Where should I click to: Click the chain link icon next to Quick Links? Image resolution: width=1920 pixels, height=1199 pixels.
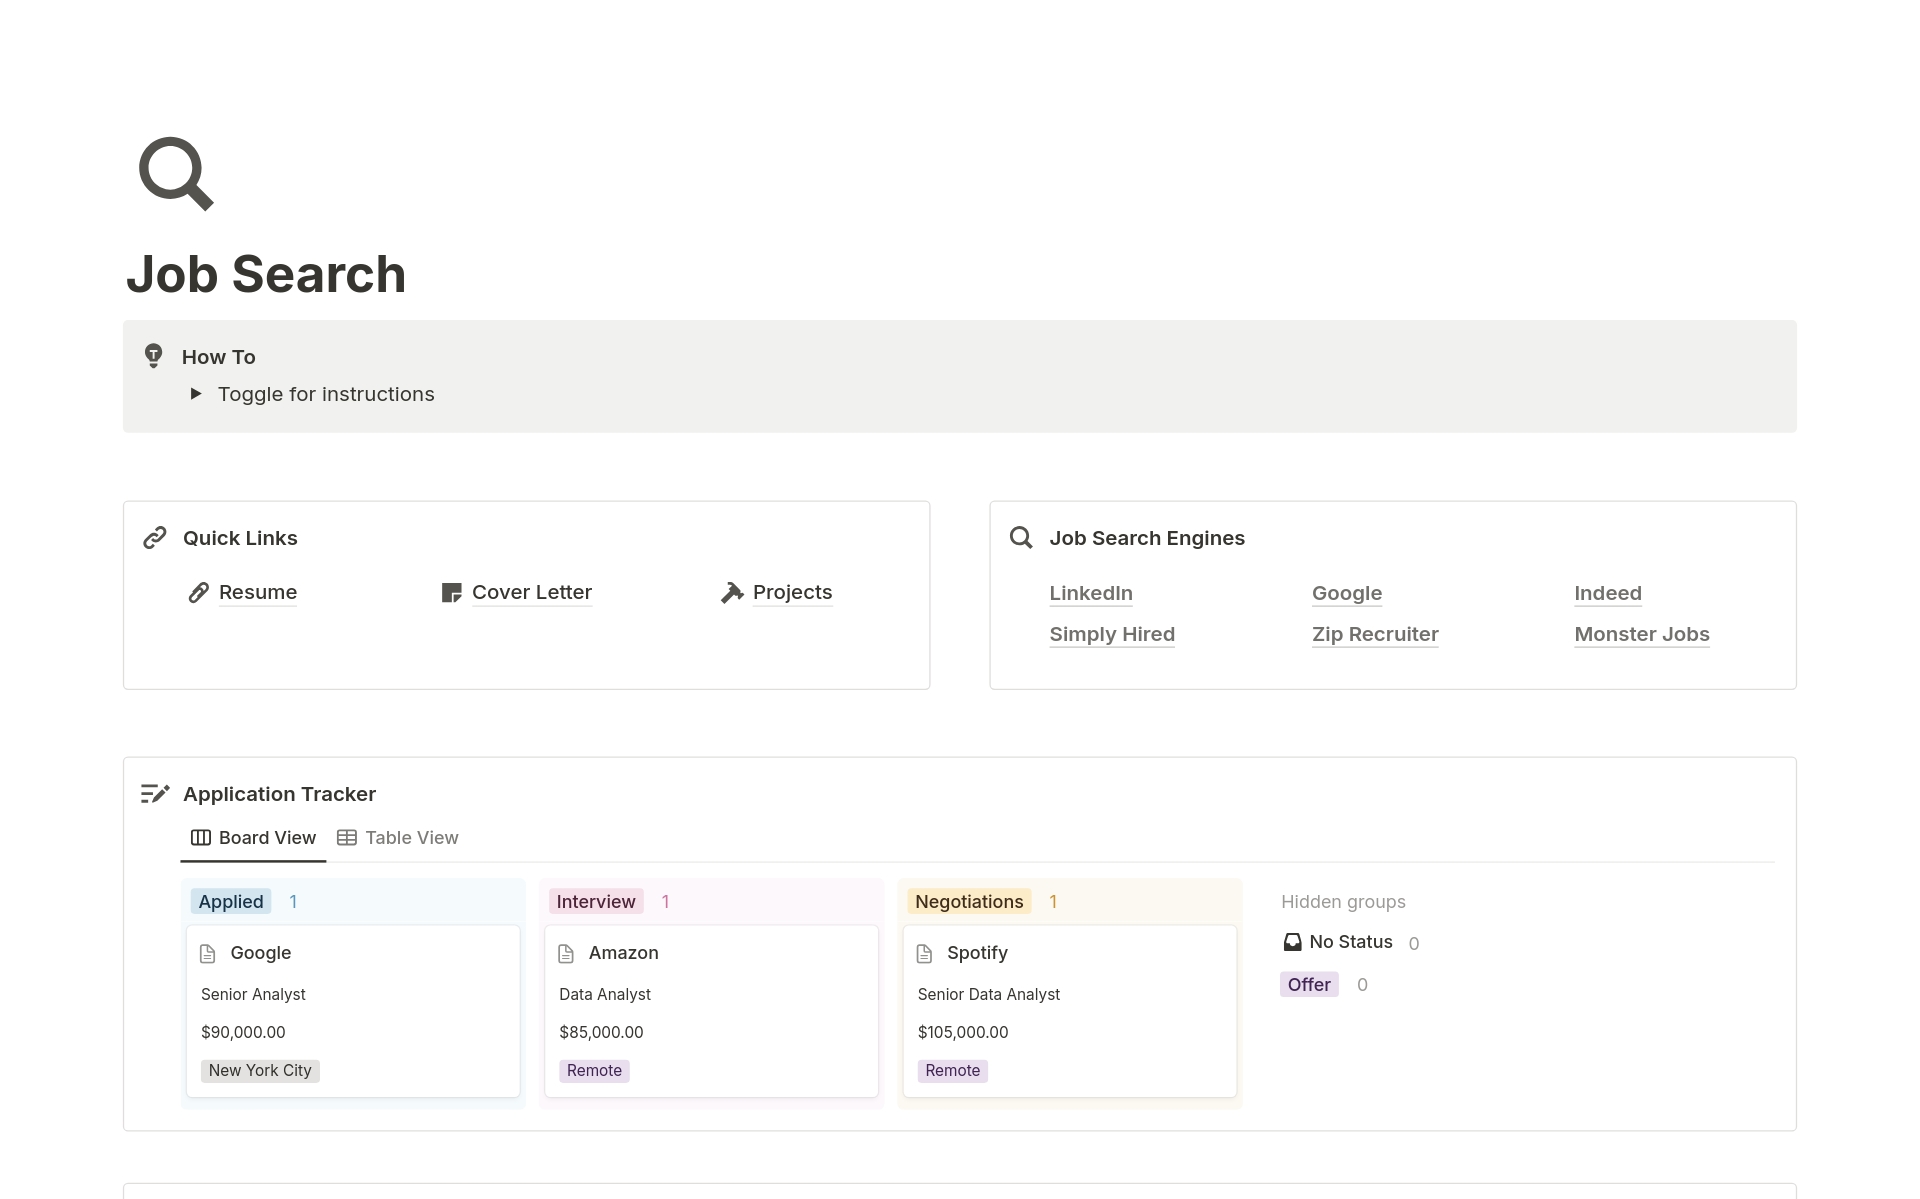(155, 537)
